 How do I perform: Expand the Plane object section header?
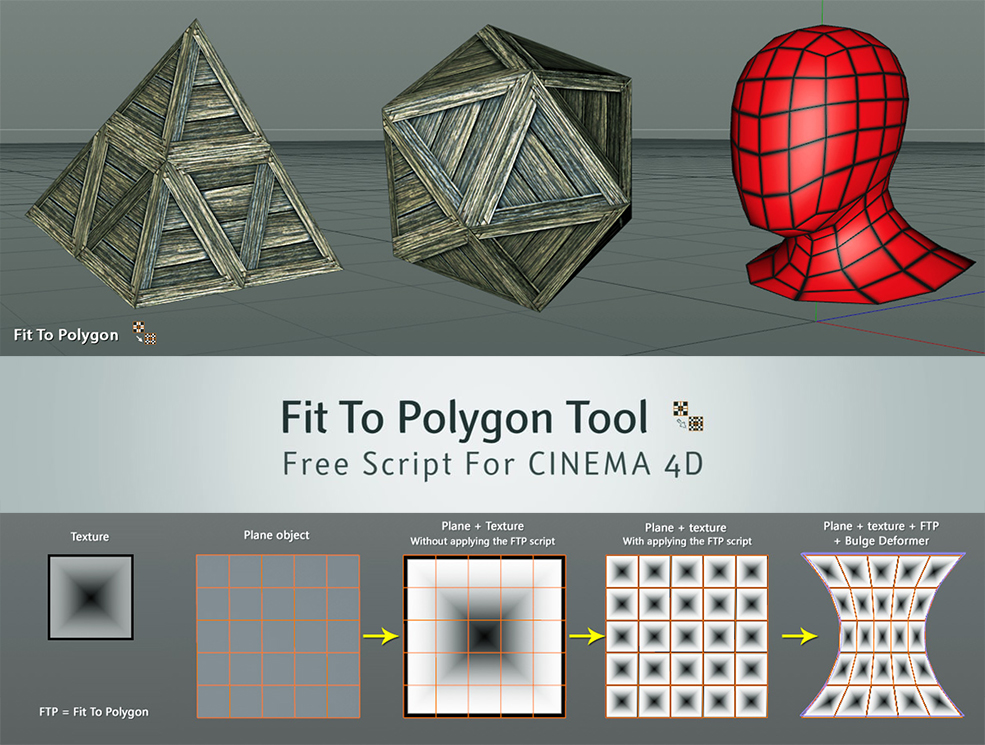[276, 534]
